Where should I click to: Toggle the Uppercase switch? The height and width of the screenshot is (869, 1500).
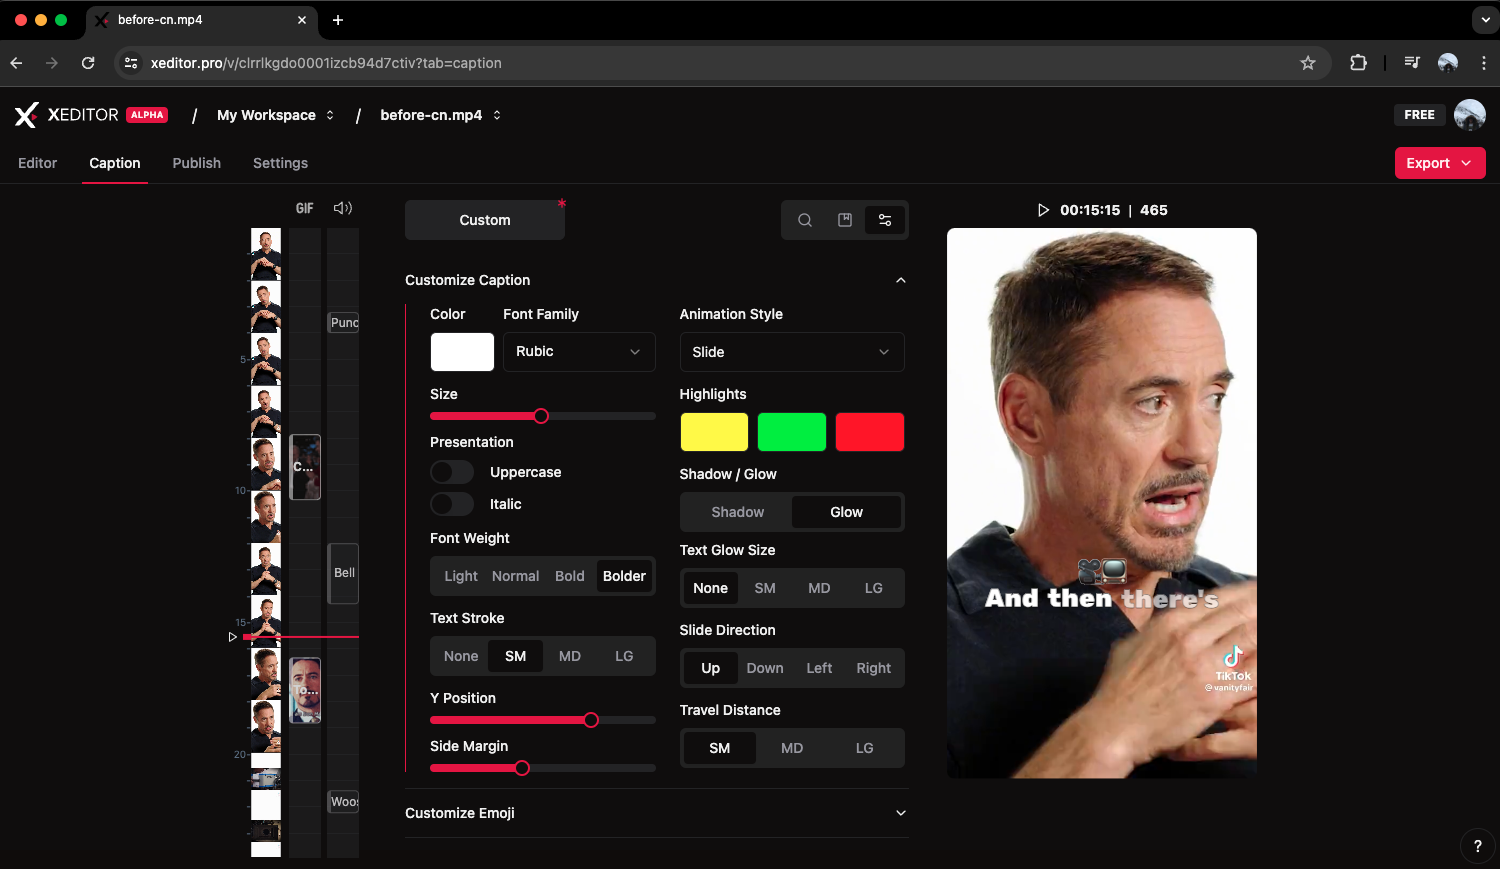[452, 472]
